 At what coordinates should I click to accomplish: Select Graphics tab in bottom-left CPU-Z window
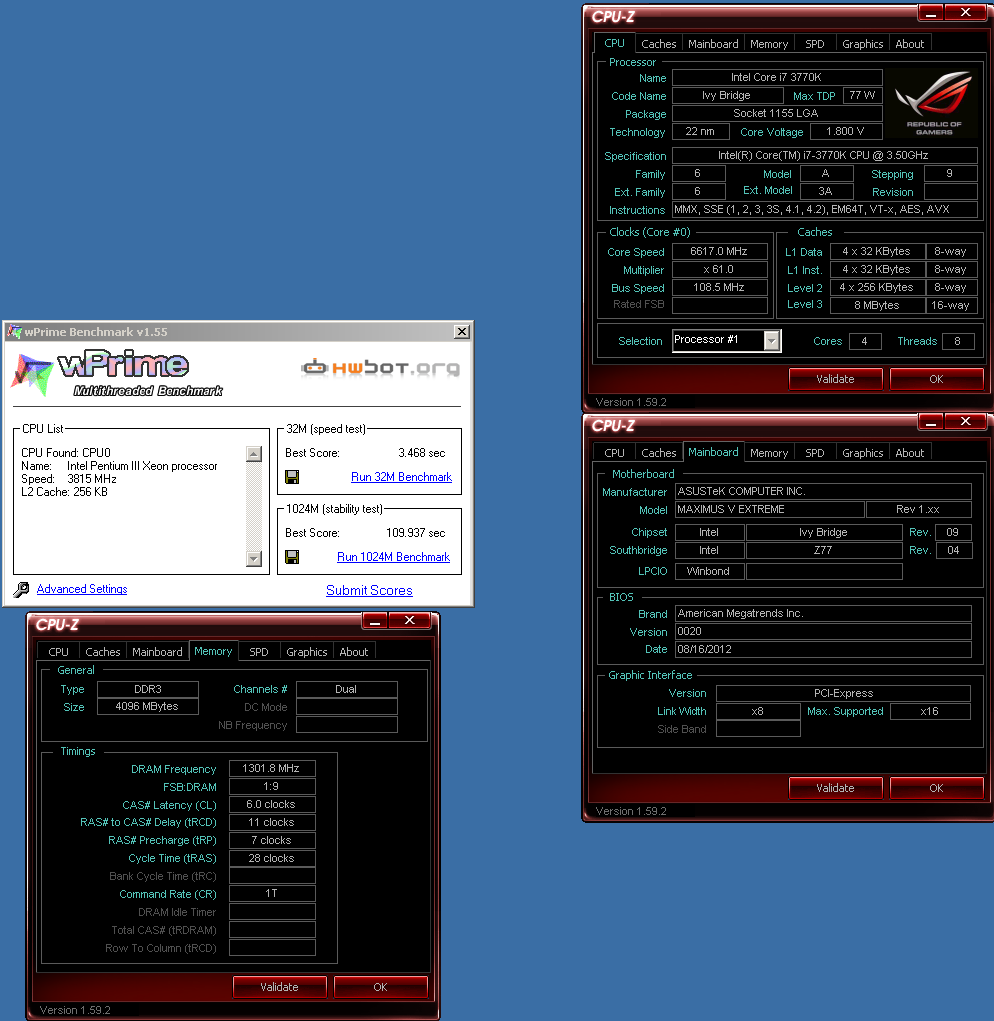pyautogui.click(x=307, y=652)
